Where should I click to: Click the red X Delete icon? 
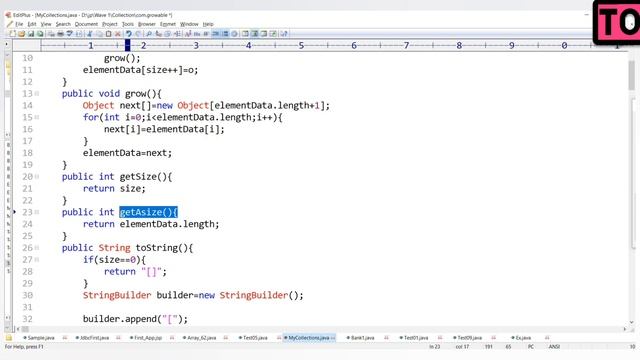click(118, 34)
